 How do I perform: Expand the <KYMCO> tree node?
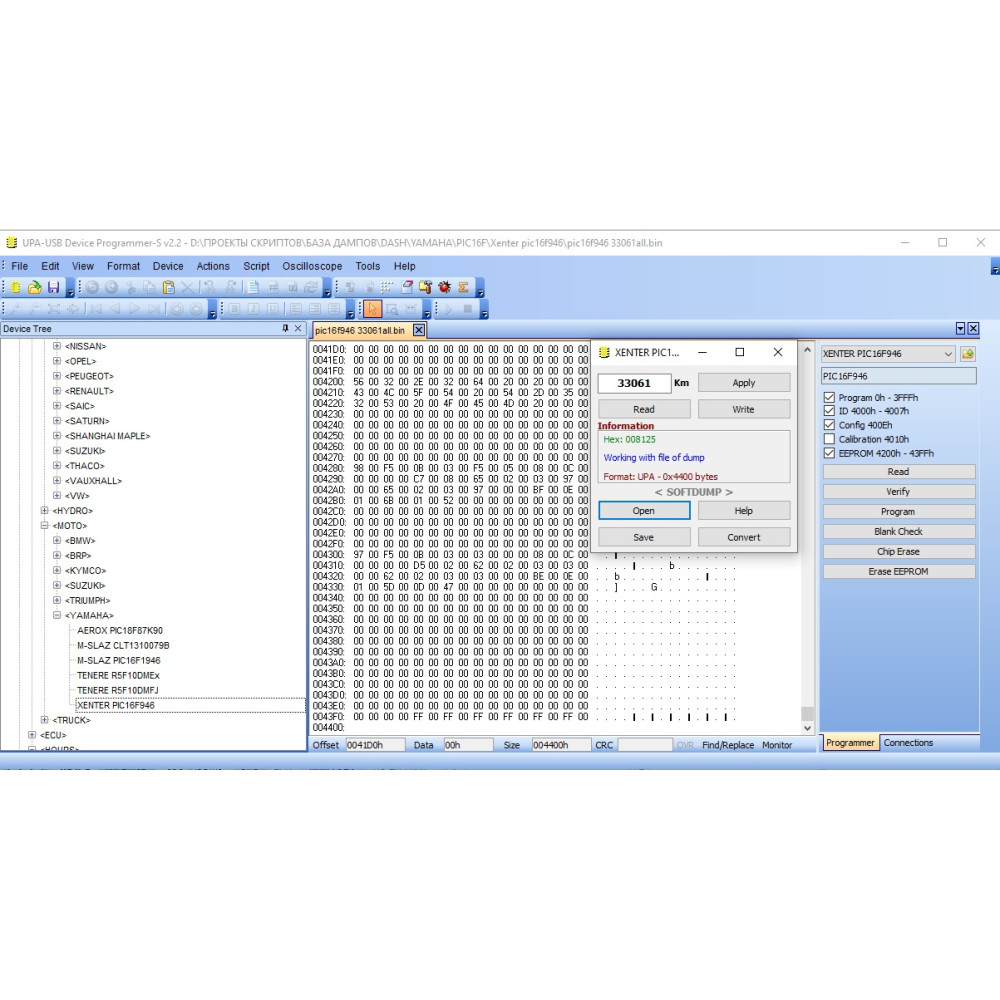[57, 571]
